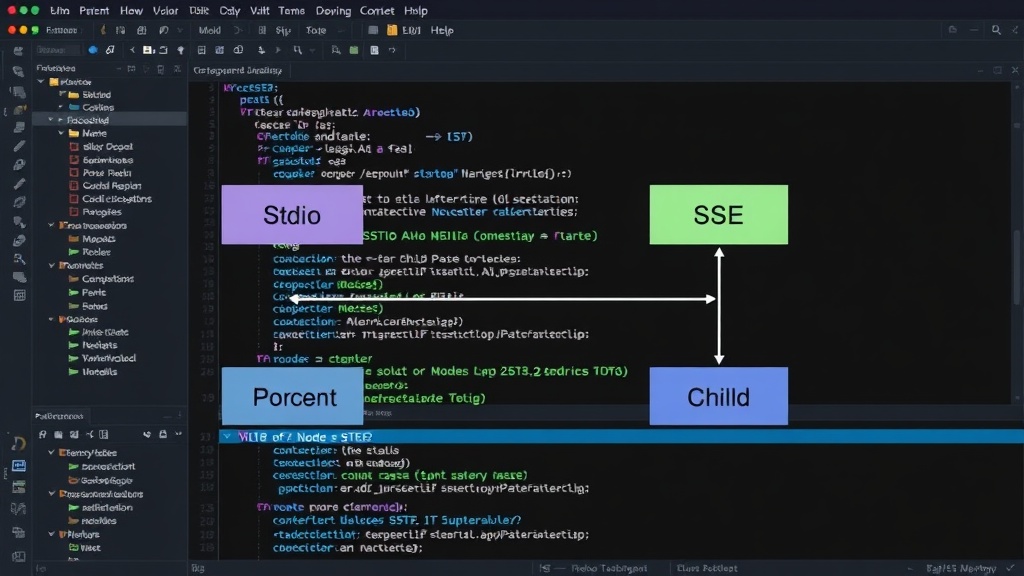This screenshot has width=1024, height=576.
Task: Click the phone icon in the bottom panel toolbar
Action: pos(147,434)
